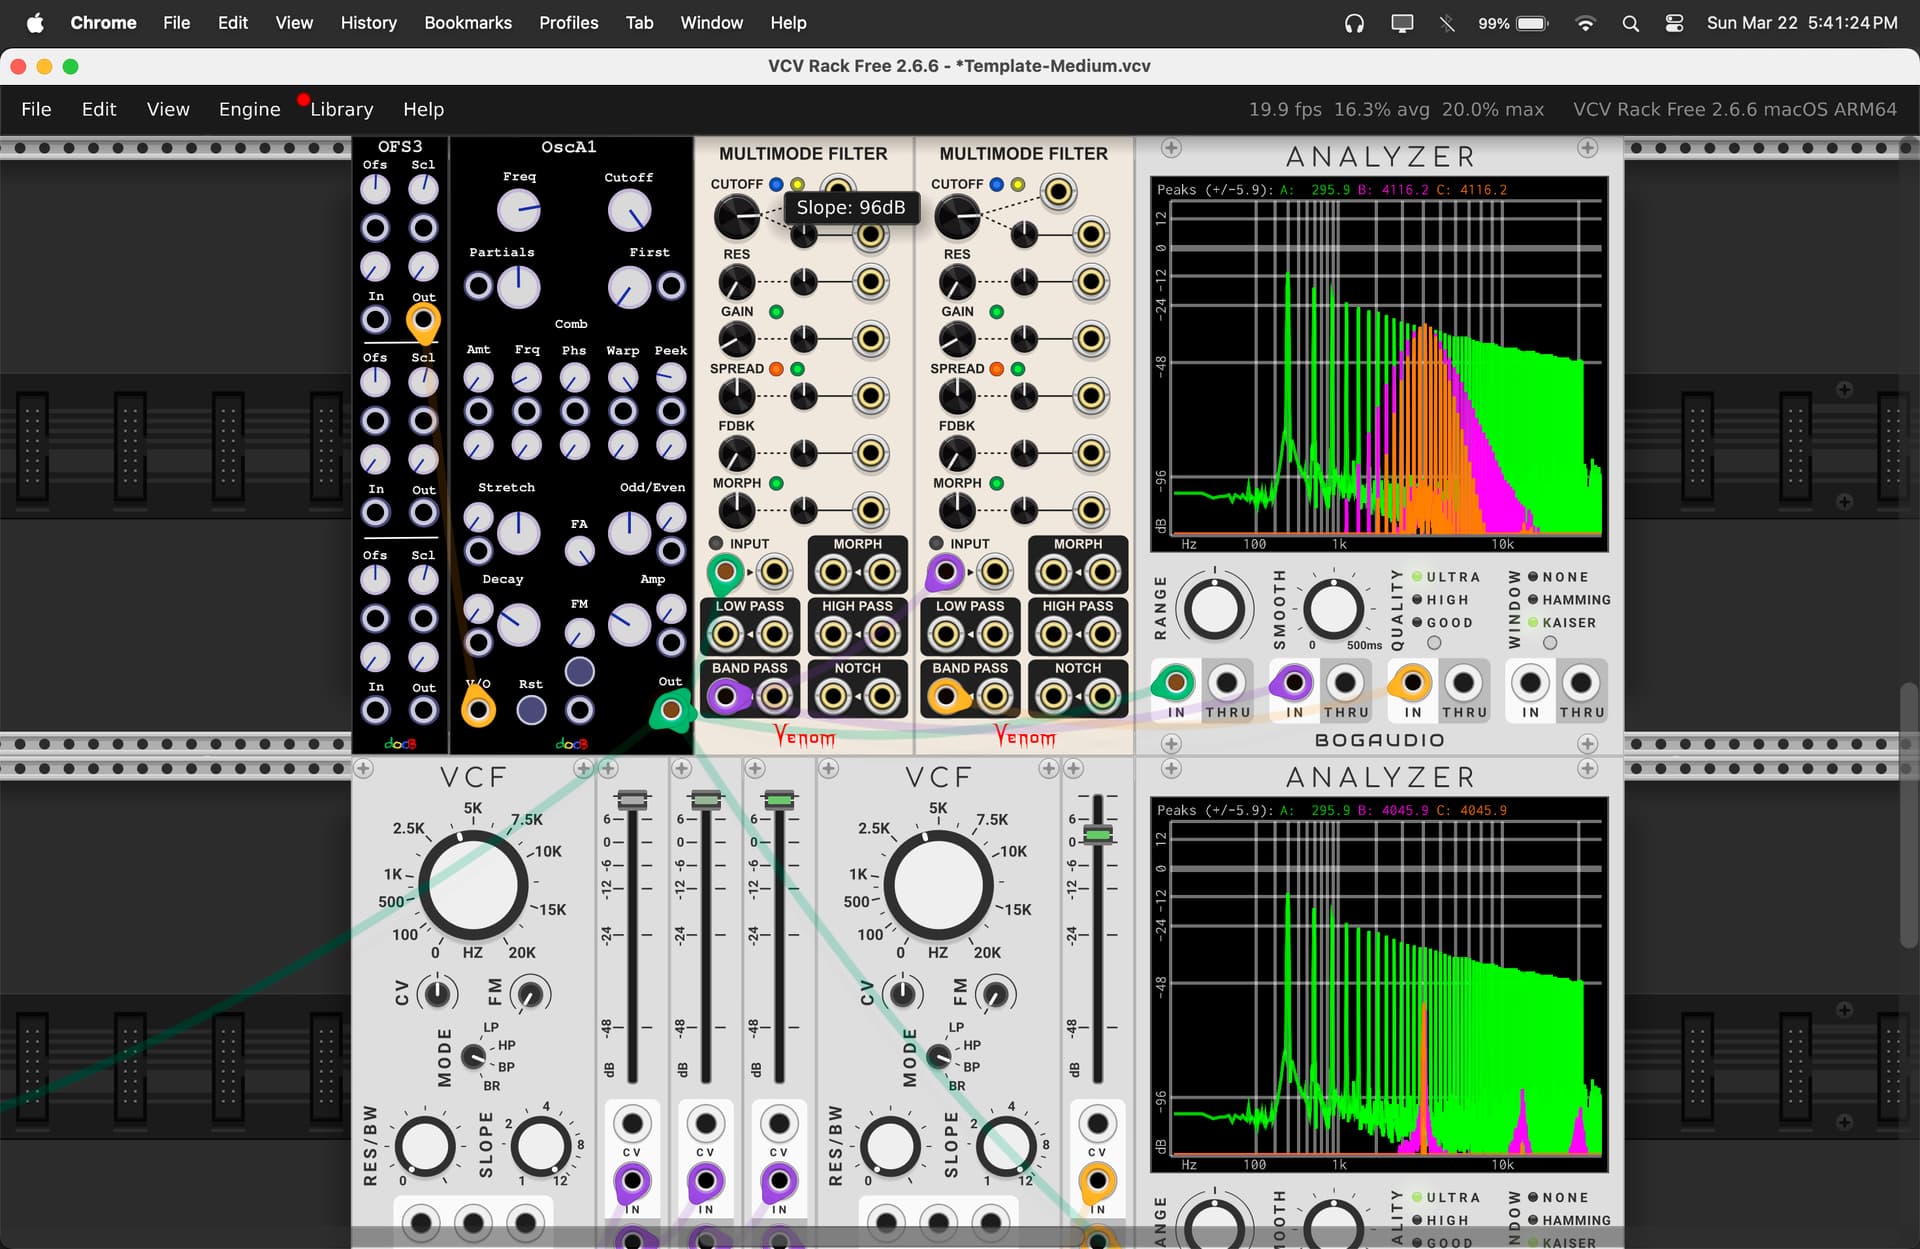The height and width of the screenshot is (1249, 1920).
Task: Toggle second filter's orange SPREAD button
Action: (x=996, y=369)
